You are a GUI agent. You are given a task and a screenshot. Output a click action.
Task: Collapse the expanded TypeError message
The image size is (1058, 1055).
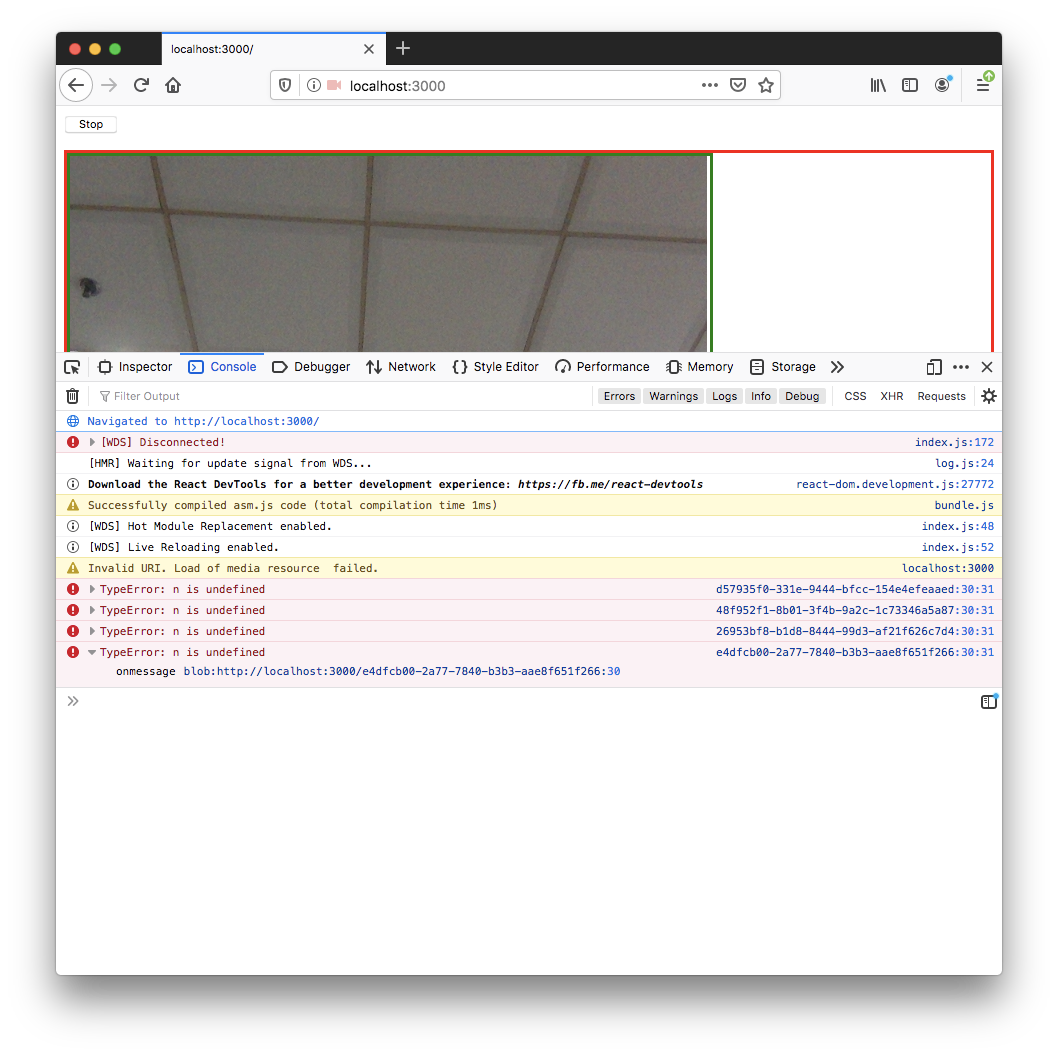click(x=92, y=651)
